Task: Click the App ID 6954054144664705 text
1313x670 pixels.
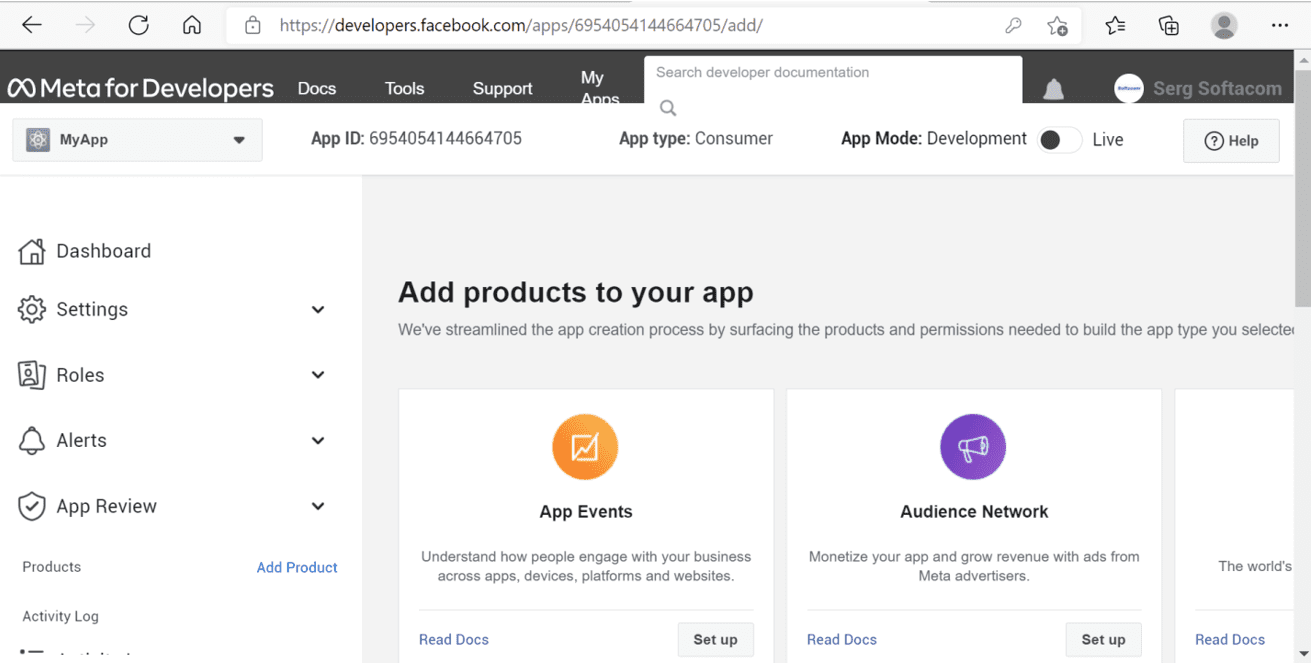Action: (x=416, y=139)
